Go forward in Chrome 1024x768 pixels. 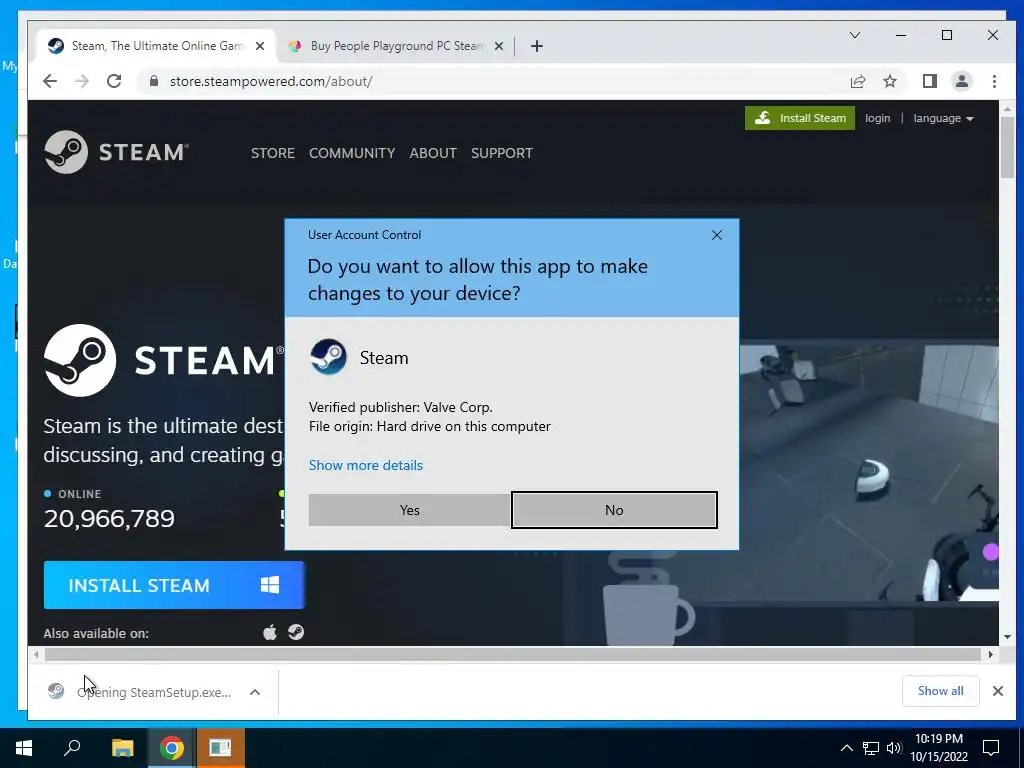[82, 81]
